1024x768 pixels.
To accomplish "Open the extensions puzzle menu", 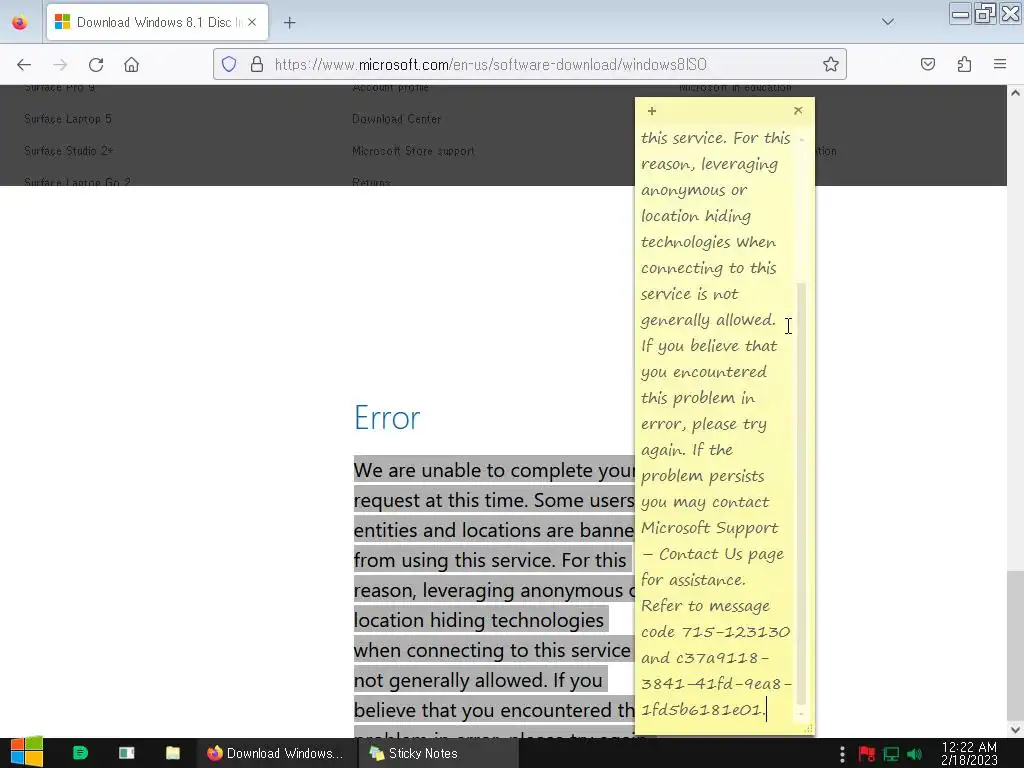I will [x=964, y=64].
